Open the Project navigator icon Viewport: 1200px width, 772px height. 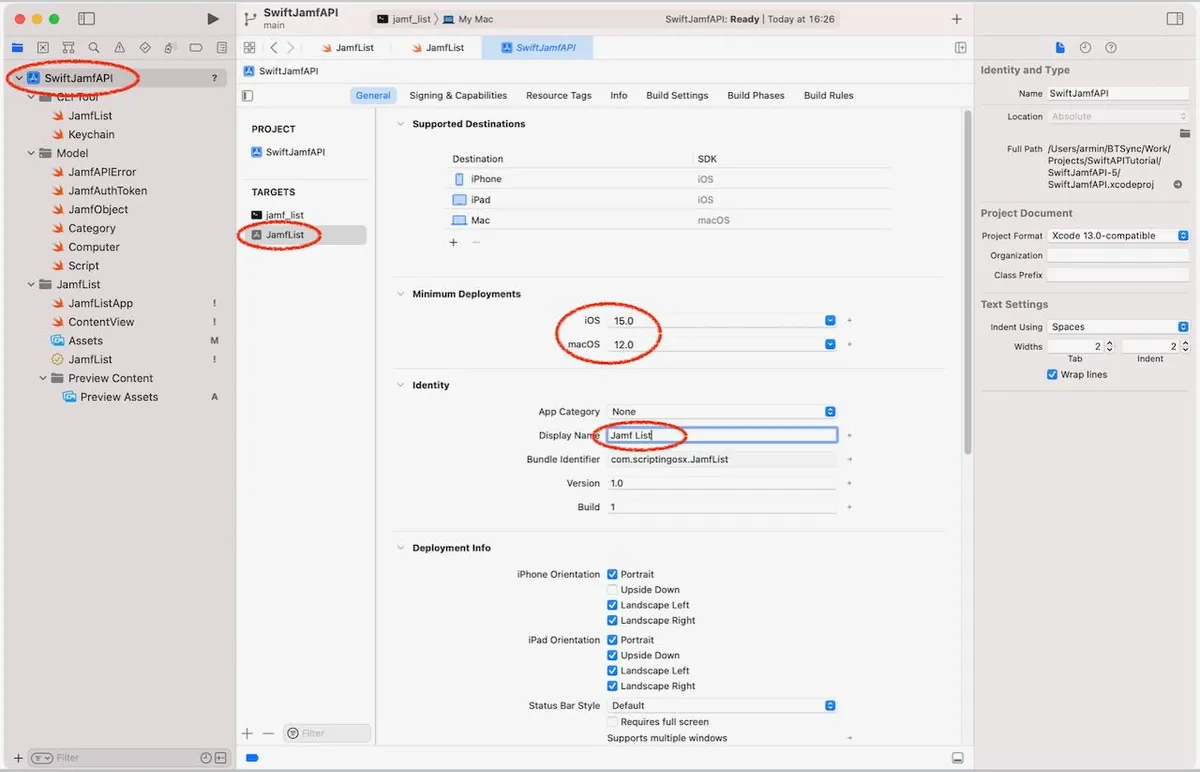[16, 47]
